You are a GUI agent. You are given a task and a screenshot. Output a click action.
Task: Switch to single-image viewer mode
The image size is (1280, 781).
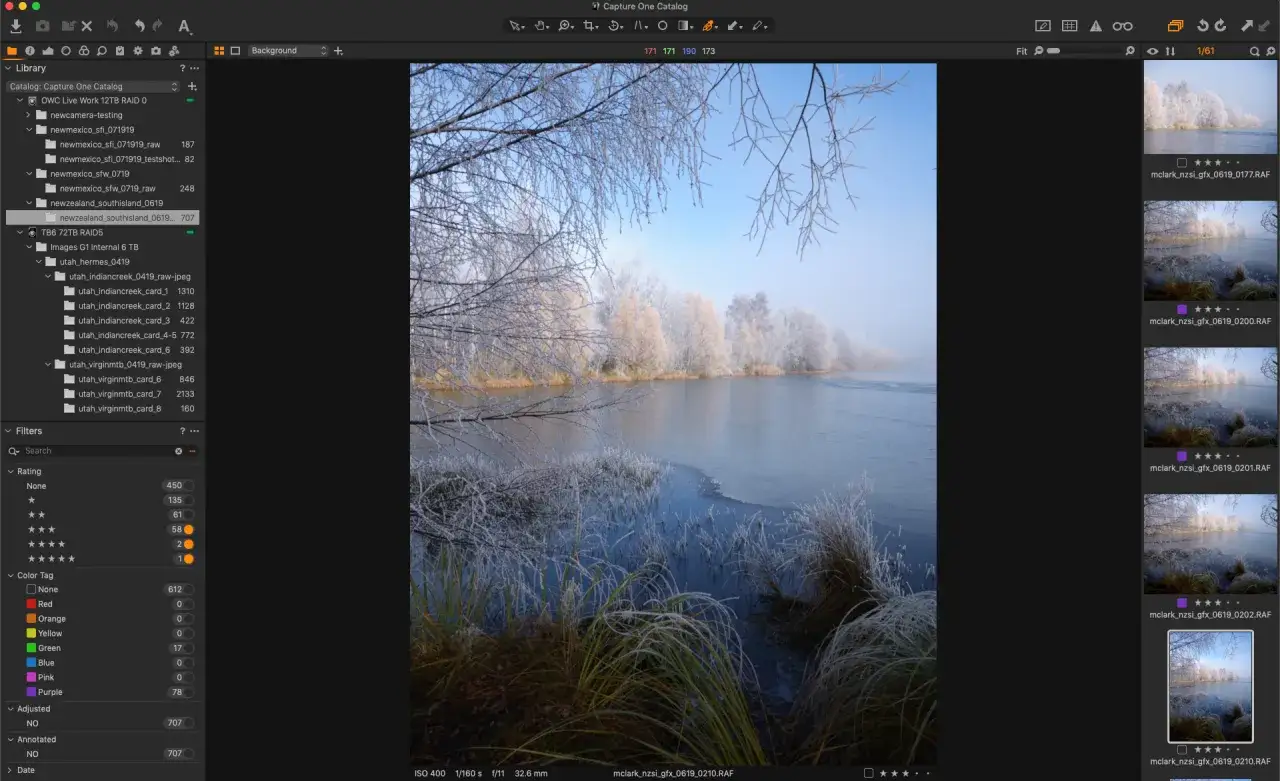[235, 50]
